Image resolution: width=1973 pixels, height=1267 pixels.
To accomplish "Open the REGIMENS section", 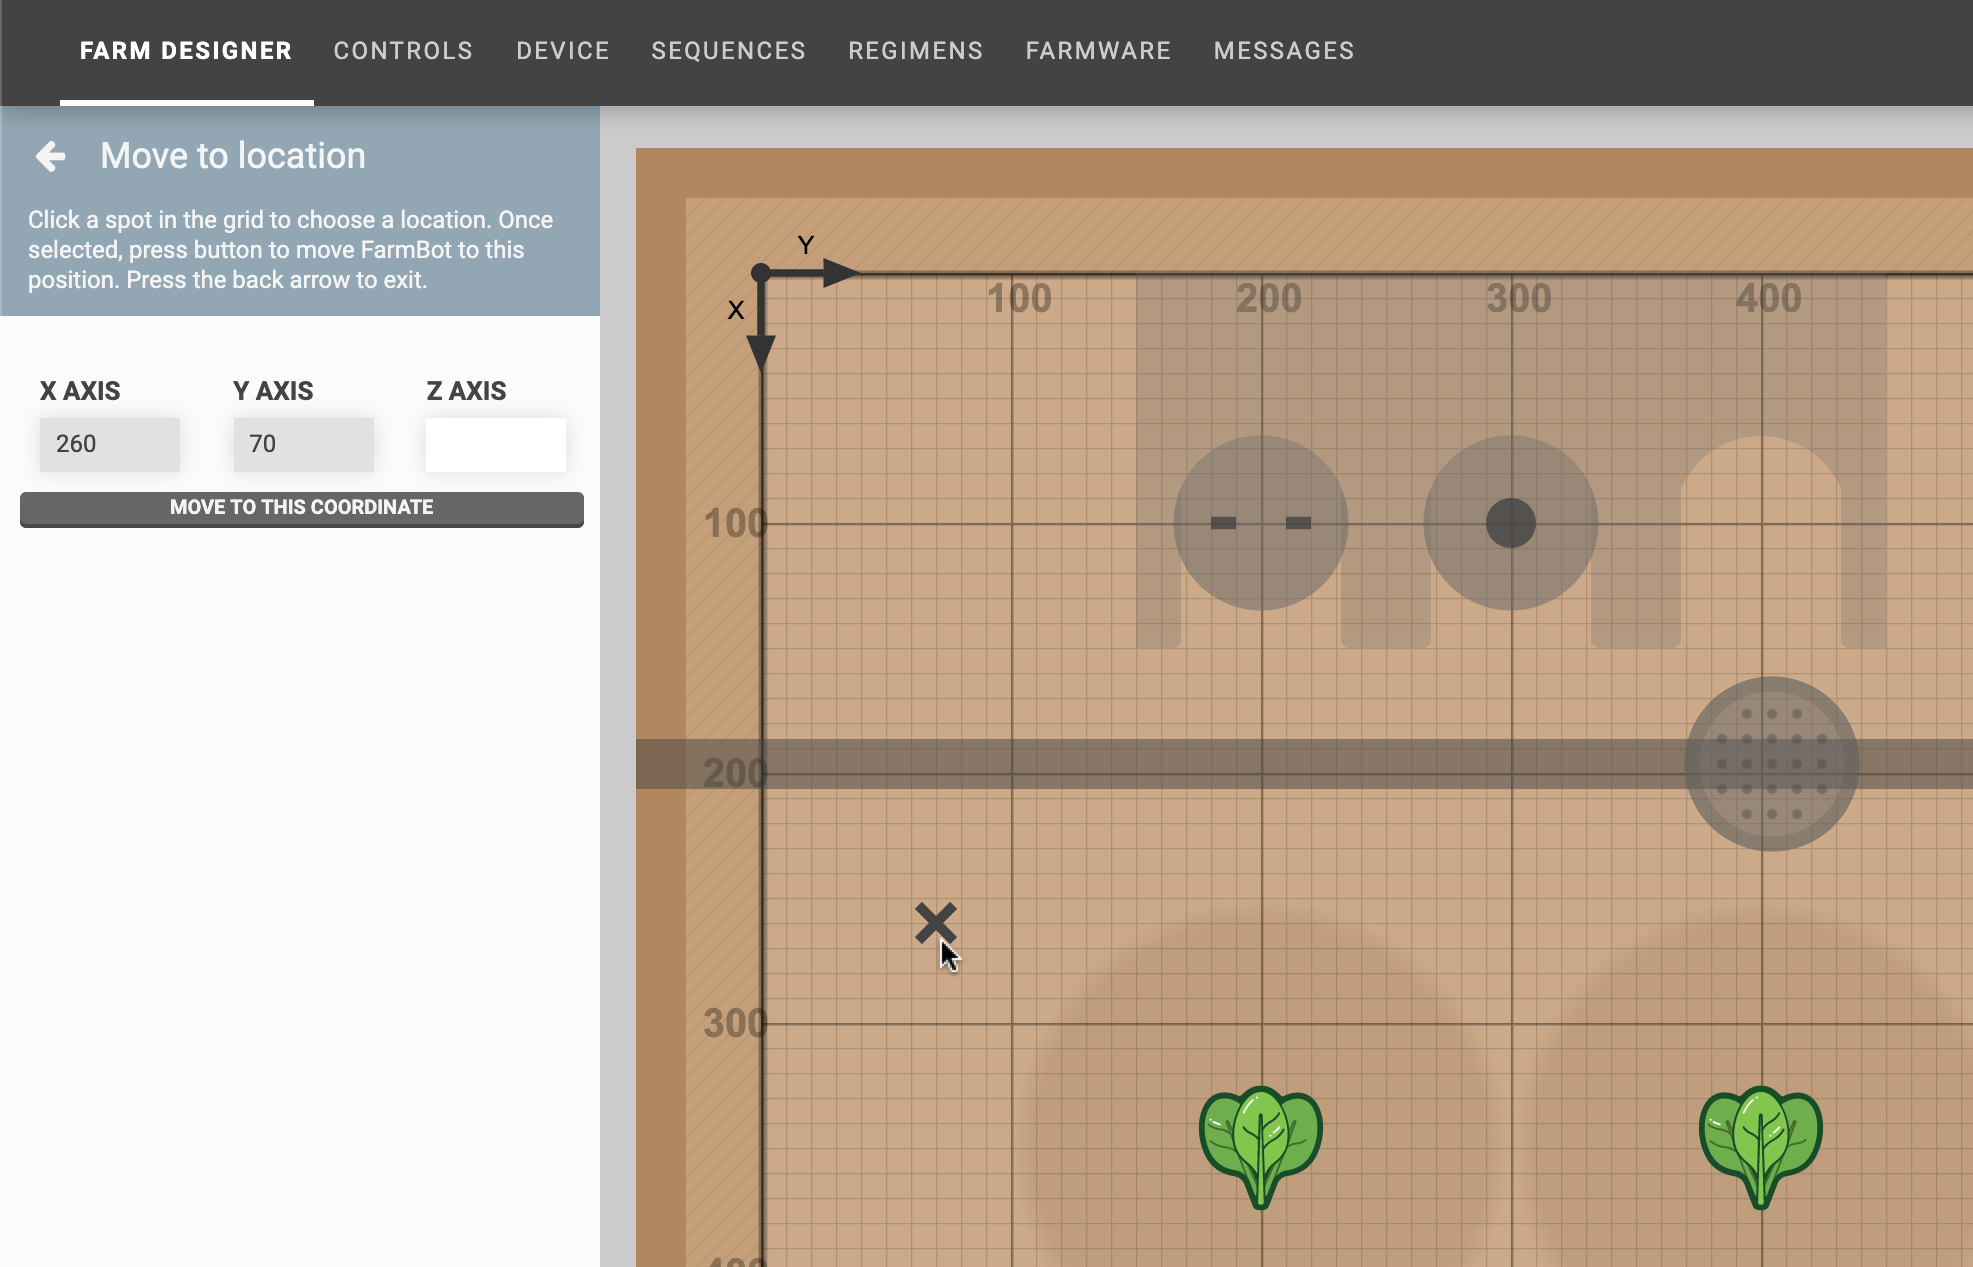I will (x=915, y=51).
